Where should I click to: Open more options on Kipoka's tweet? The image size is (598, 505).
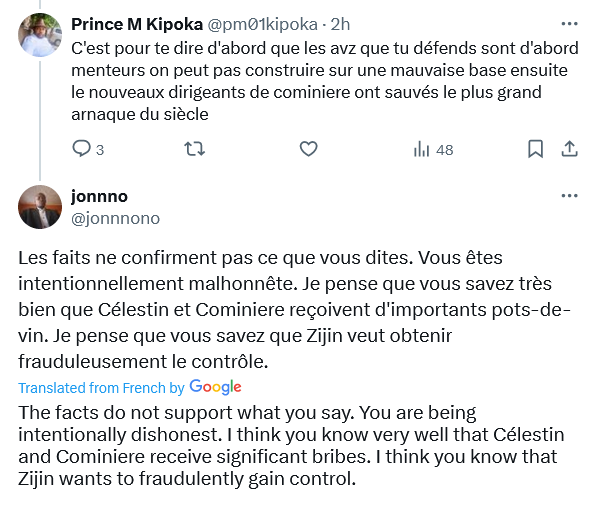point(569,24)
